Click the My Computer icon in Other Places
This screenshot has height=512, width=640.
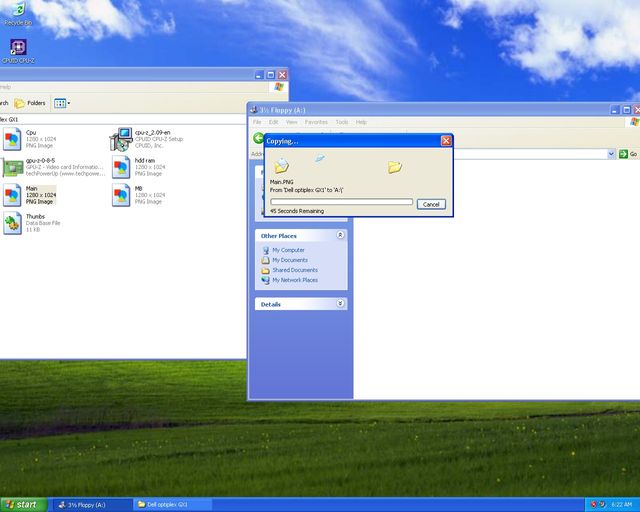pyautogui.click(x=266, y=250)
